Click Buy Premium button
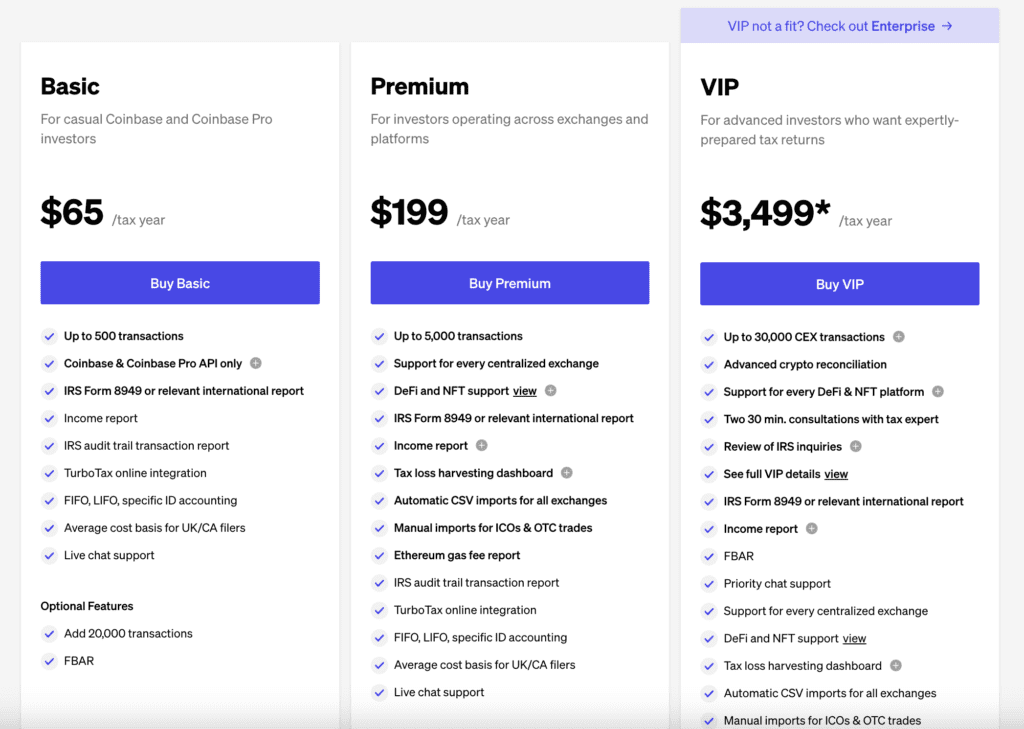 coord(510,283)
